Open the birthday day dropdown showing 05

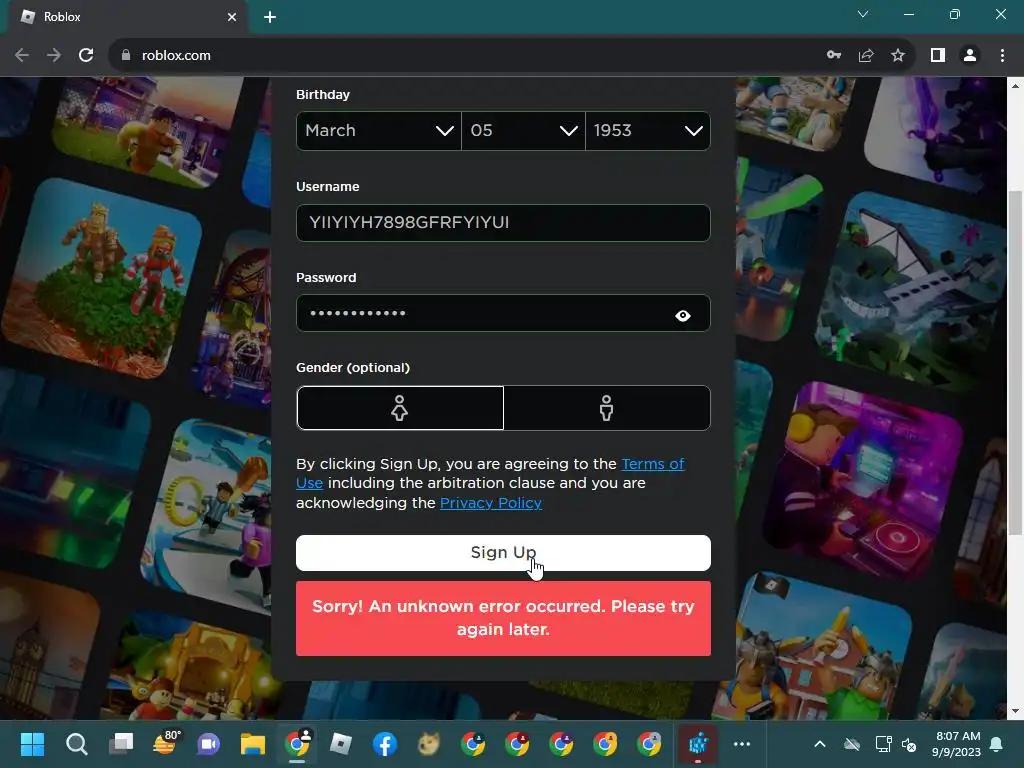523,131
